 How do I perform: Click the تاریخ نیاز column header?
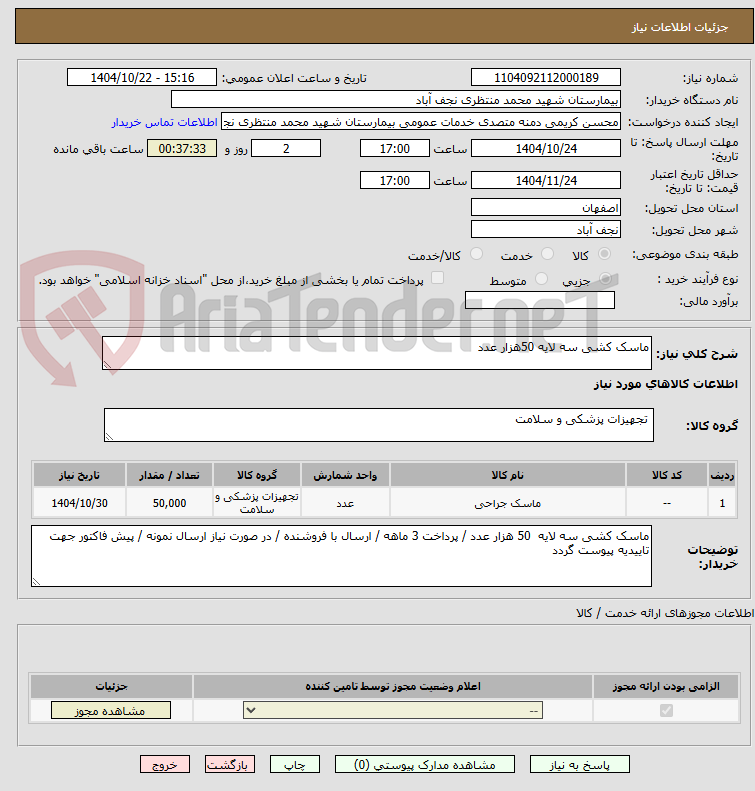(x=79, y=475)
